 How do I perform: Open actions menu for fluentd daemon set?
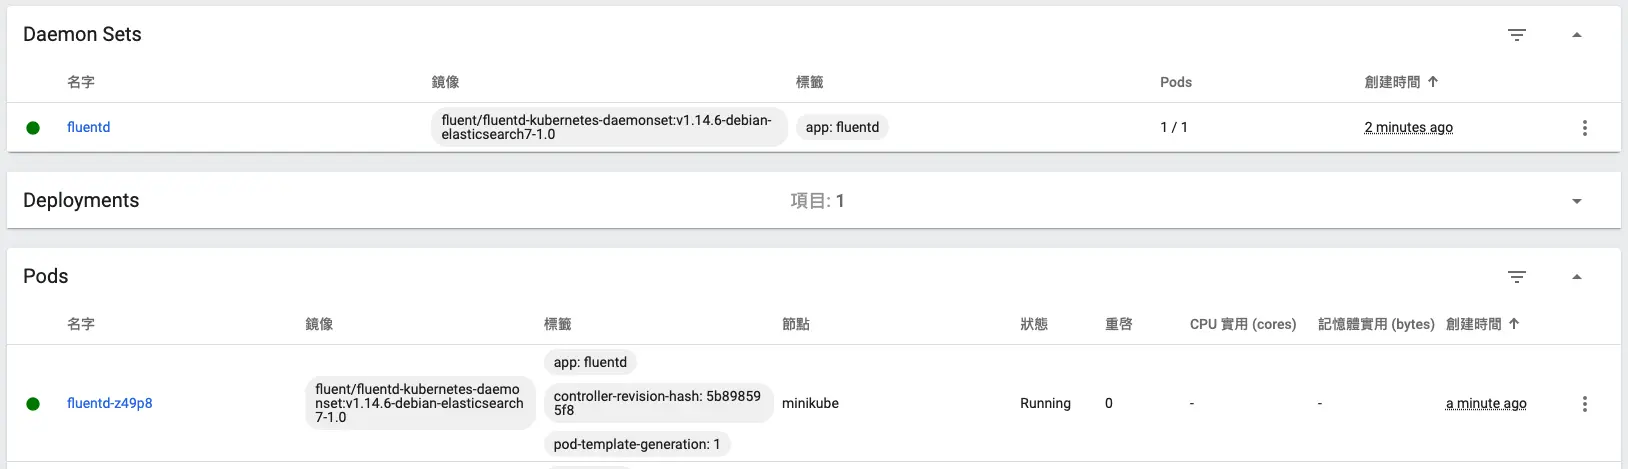pyautogui.click(x=1584, y=128)
